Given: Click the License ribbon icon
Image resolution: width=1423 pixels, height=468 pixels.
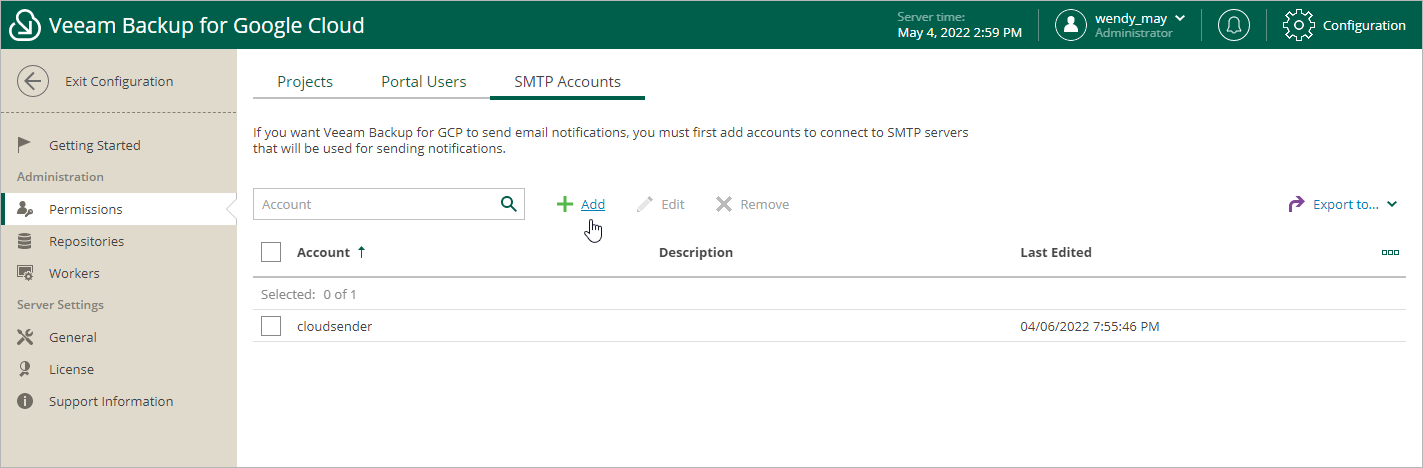Looking at the screenshot, I should click(25, 369).
